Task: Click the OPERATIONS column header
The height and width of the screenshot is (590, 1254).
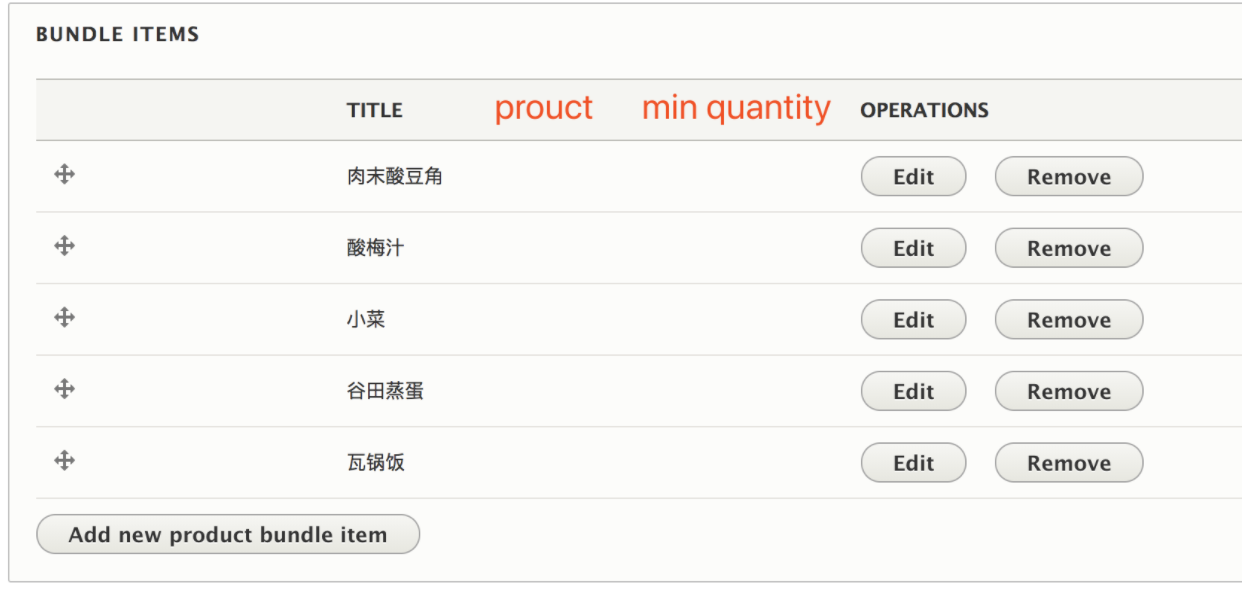Action: [924, 110]
